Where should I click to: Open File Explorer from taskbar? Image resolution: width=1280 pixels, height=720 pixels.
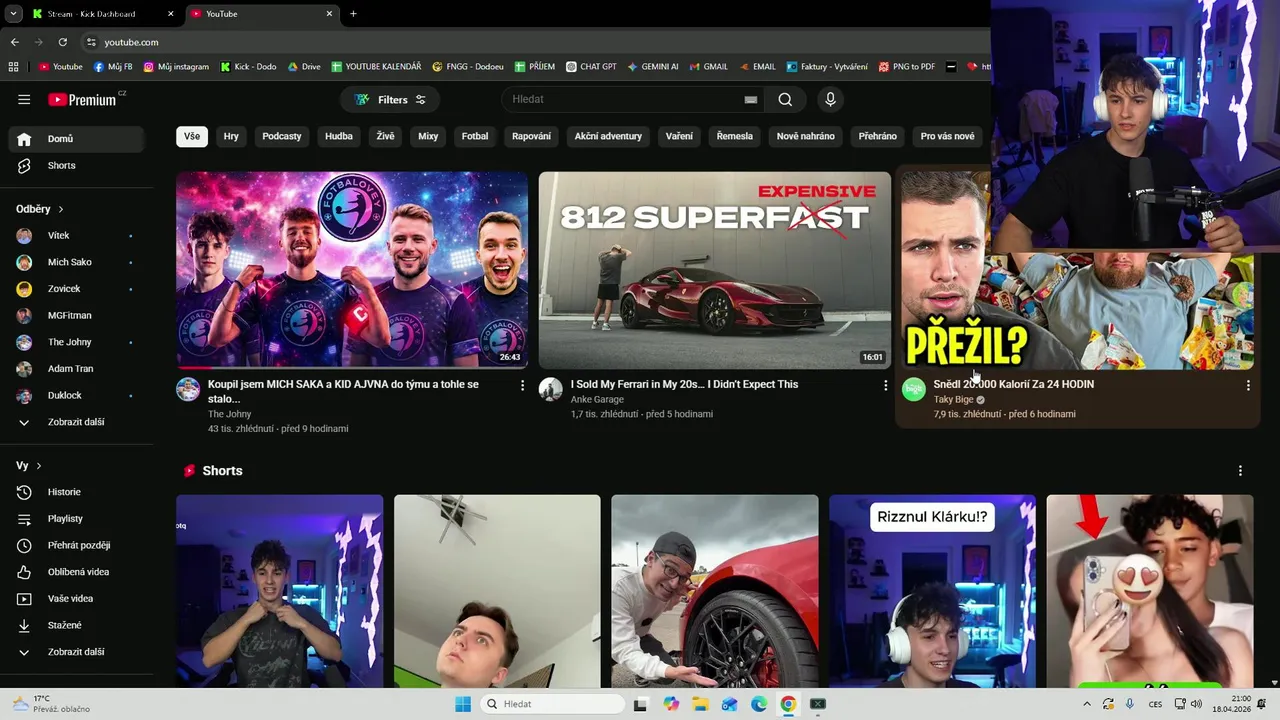[700, 704]
